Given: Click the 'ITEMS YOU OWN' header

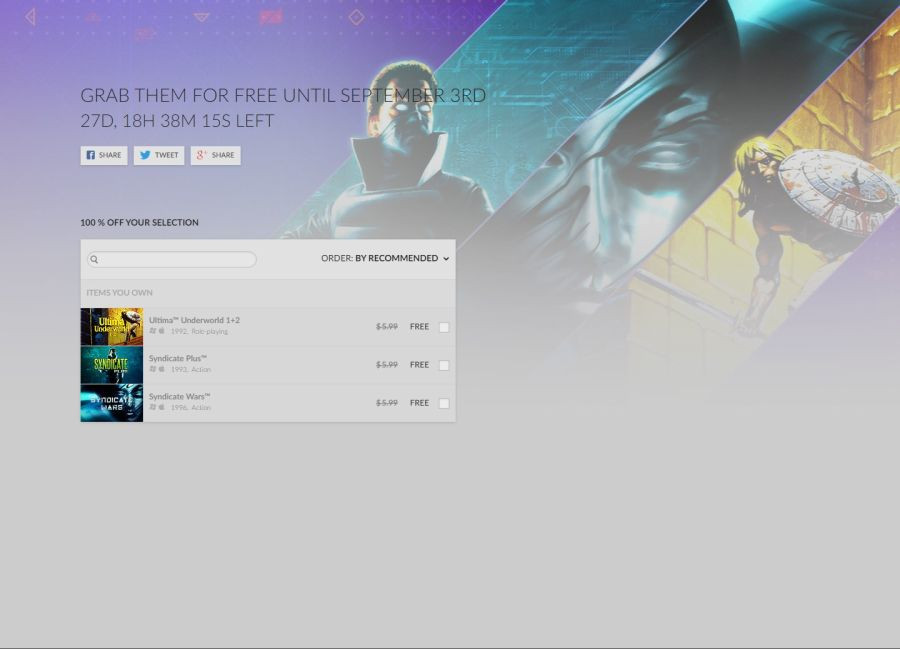Looking at the screenshot, I should (x=119, y=293).
